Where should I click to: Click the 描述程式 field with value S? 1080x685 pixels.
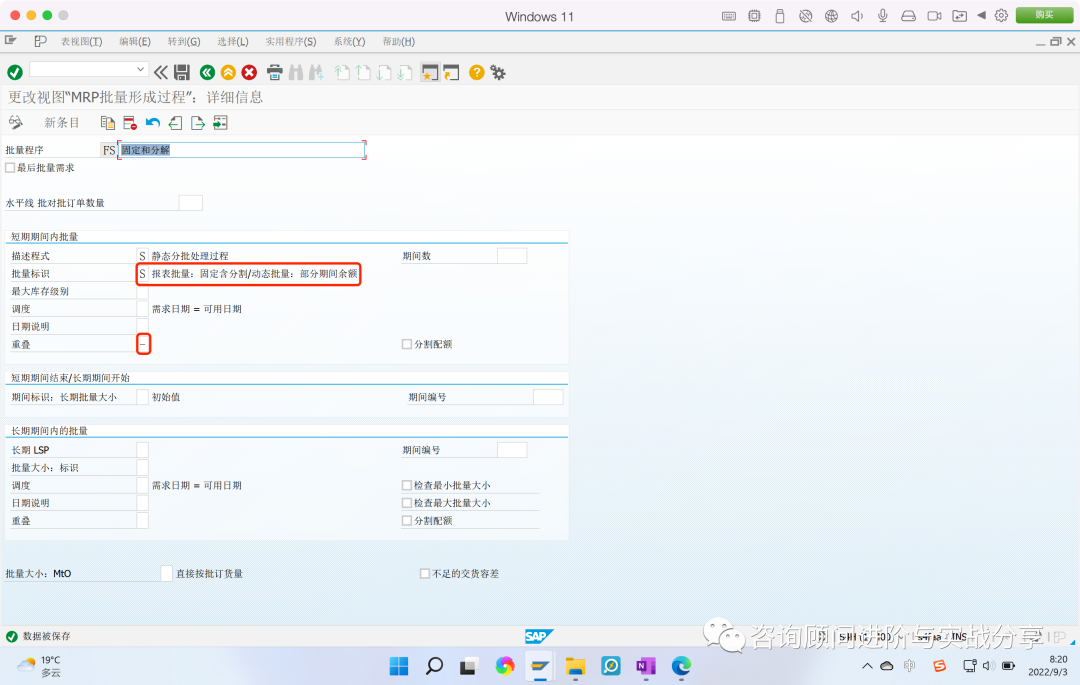tap(143, 255)
